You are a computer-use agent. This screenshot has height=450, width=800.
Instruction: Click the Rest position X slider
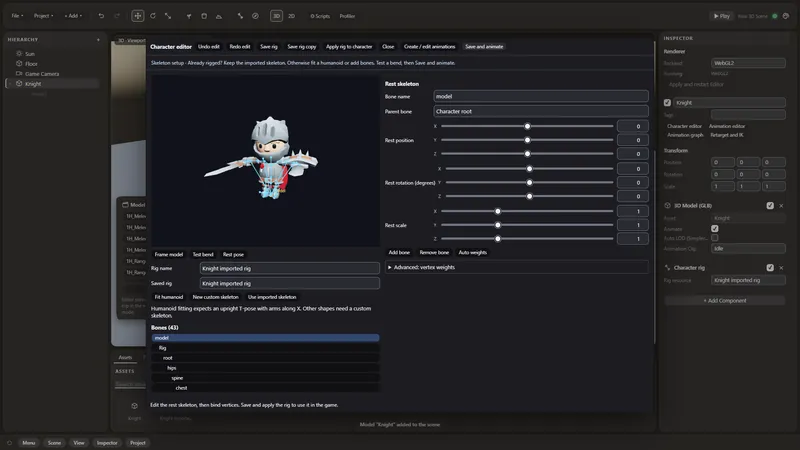[x=527, y=126]
